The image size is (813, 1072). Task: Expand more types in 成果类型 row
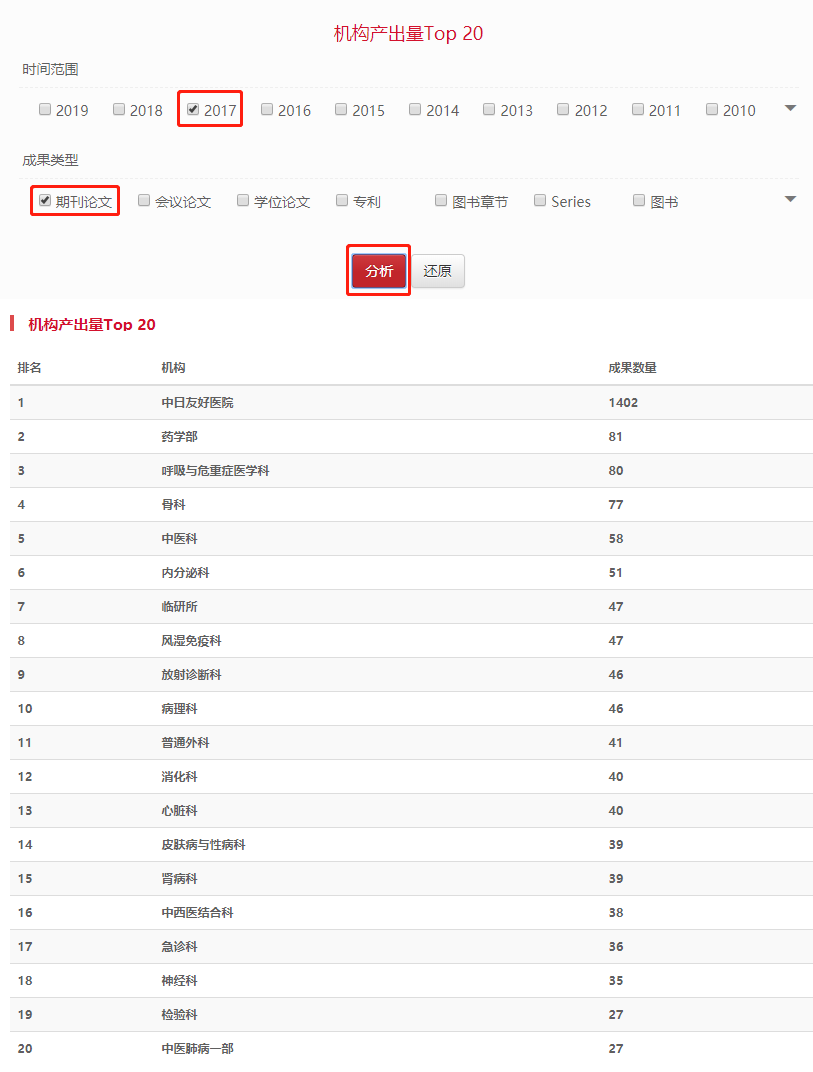[790, 199]
